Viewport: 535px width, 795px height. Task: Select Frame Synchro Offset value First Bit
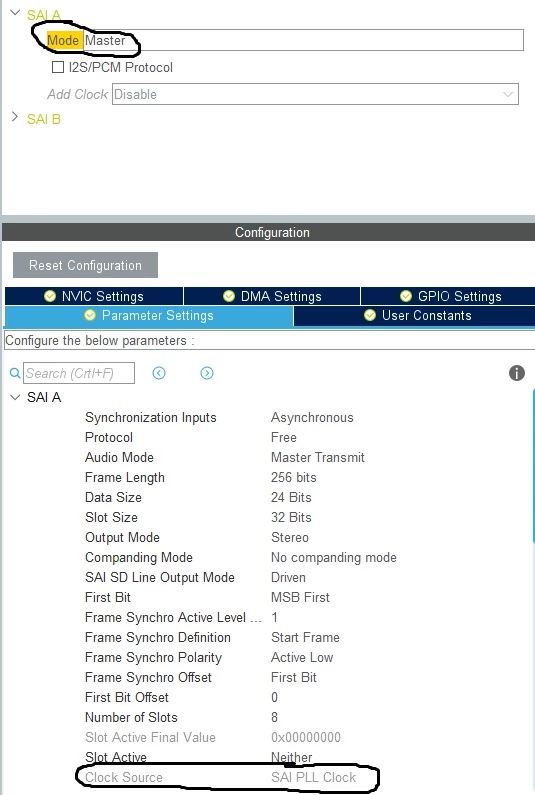(x=294, y=677)
